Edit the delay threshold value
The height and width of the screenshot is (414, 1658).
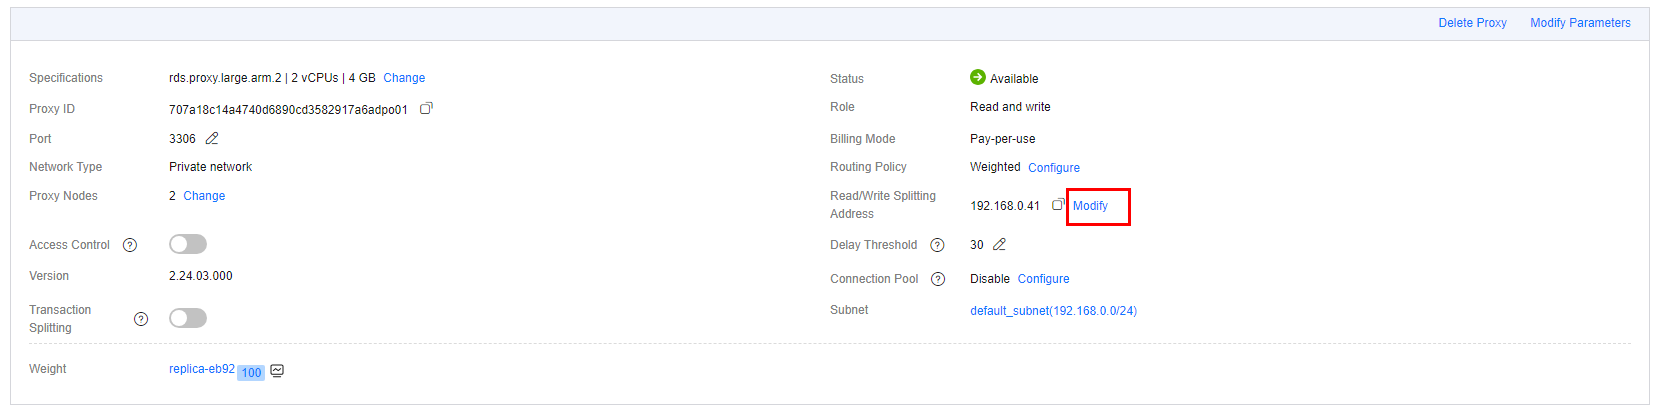click(999, 244)
